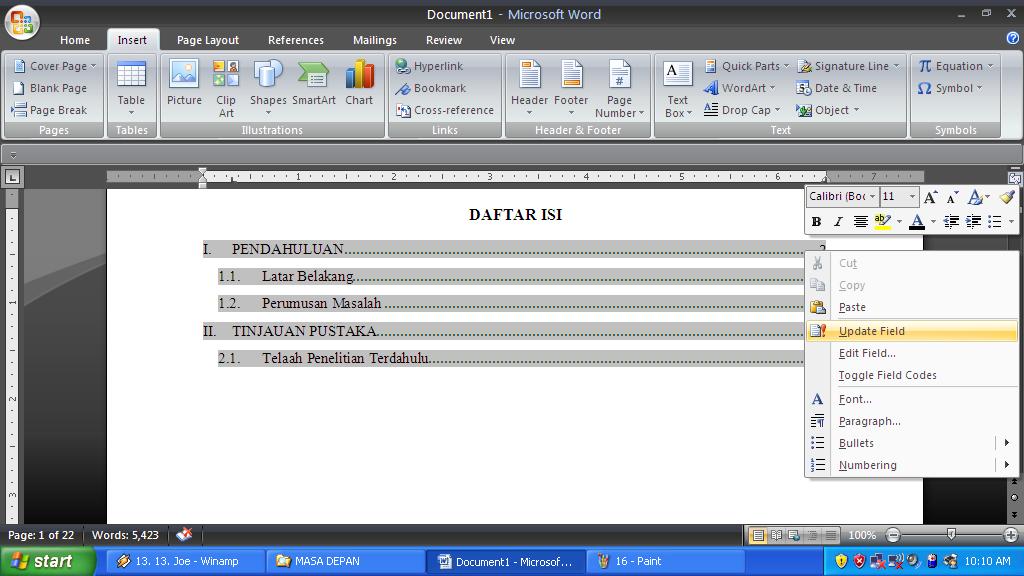
Task: Switch to Draft view
Action: coord(830,536)
